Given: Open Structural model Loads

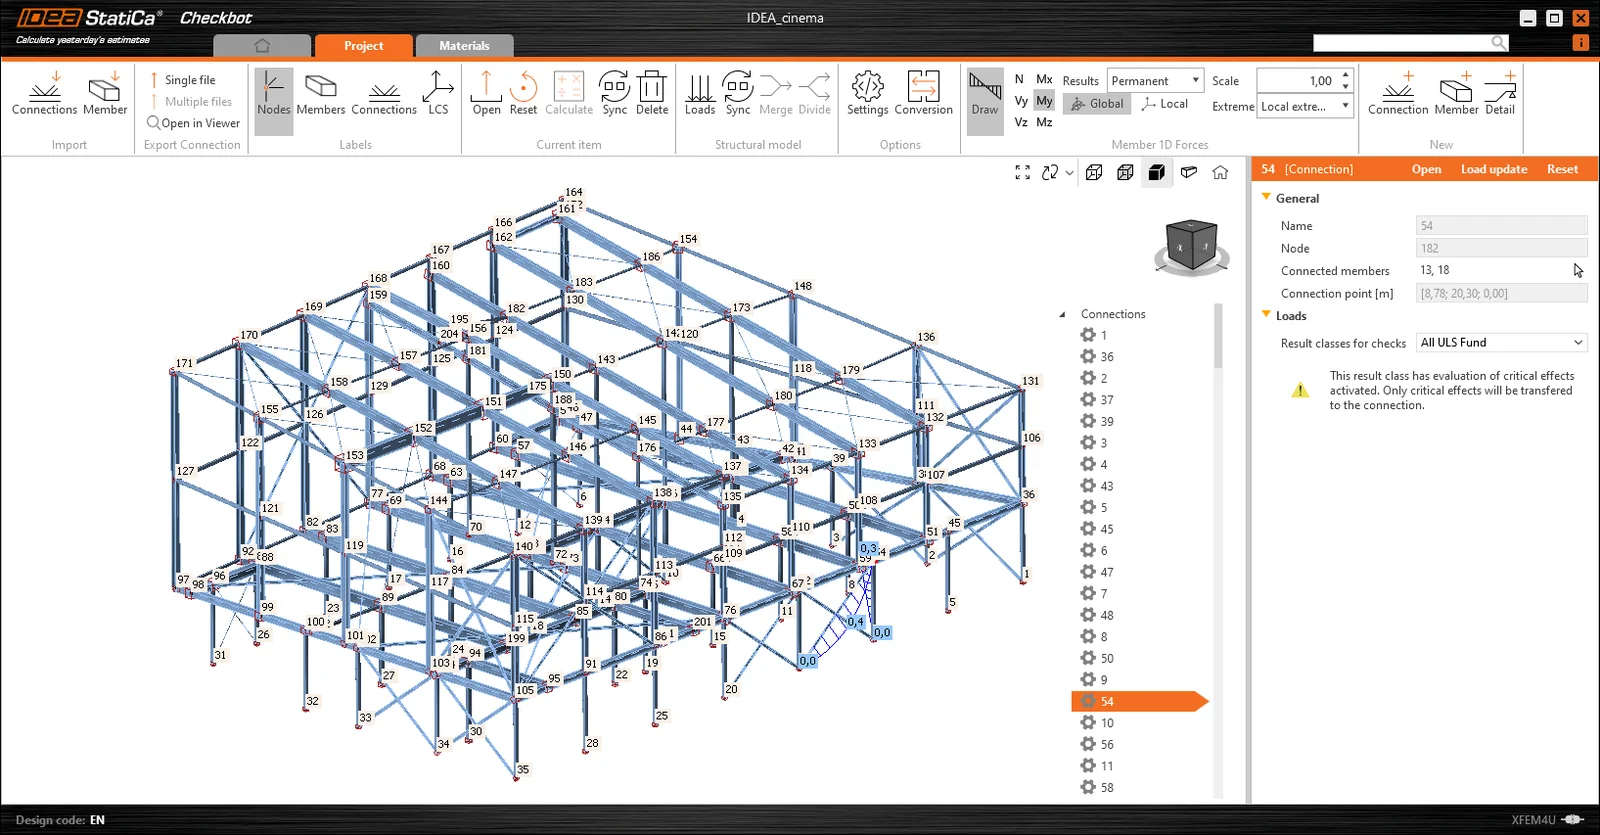Looking at the screenshot, I should pos(700,93).
